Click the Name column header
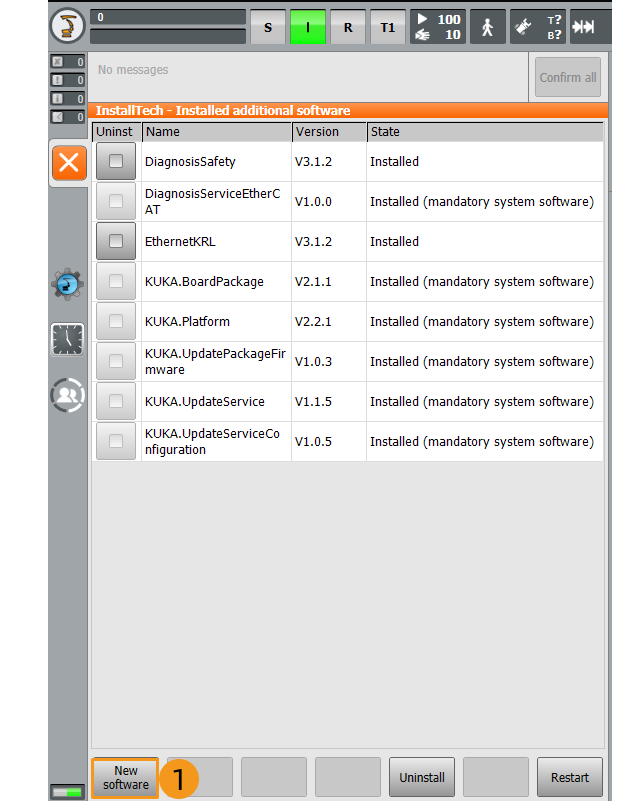 pos(216,132)
